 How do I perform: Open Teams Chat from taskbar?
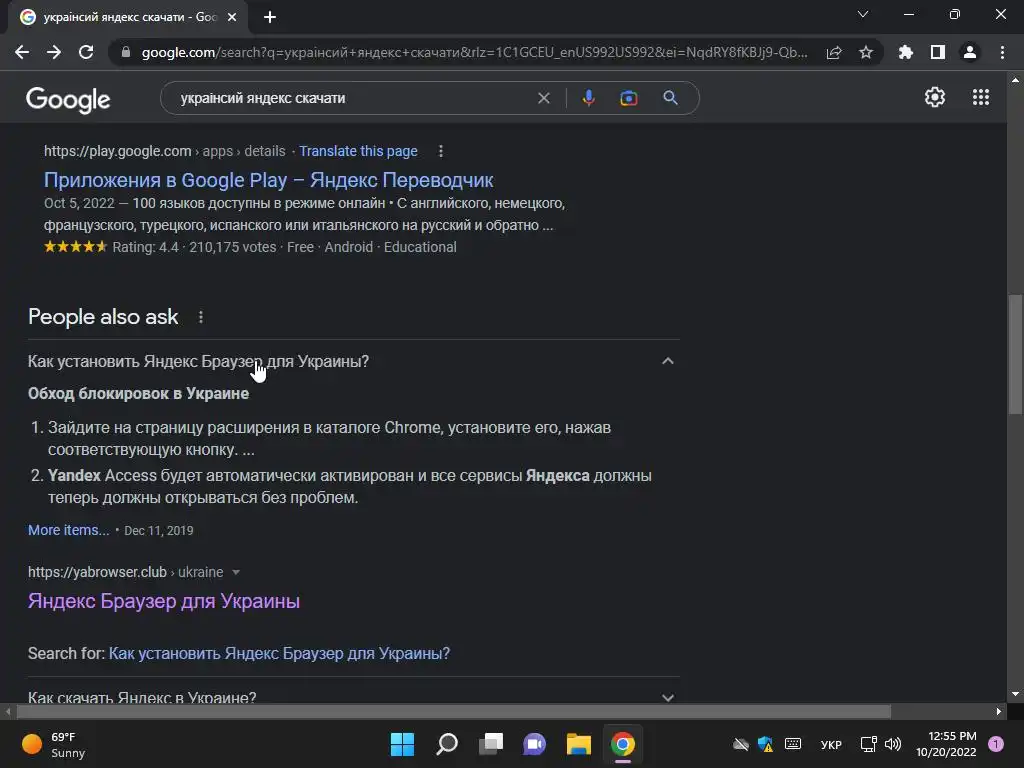(x=534, y=744)
